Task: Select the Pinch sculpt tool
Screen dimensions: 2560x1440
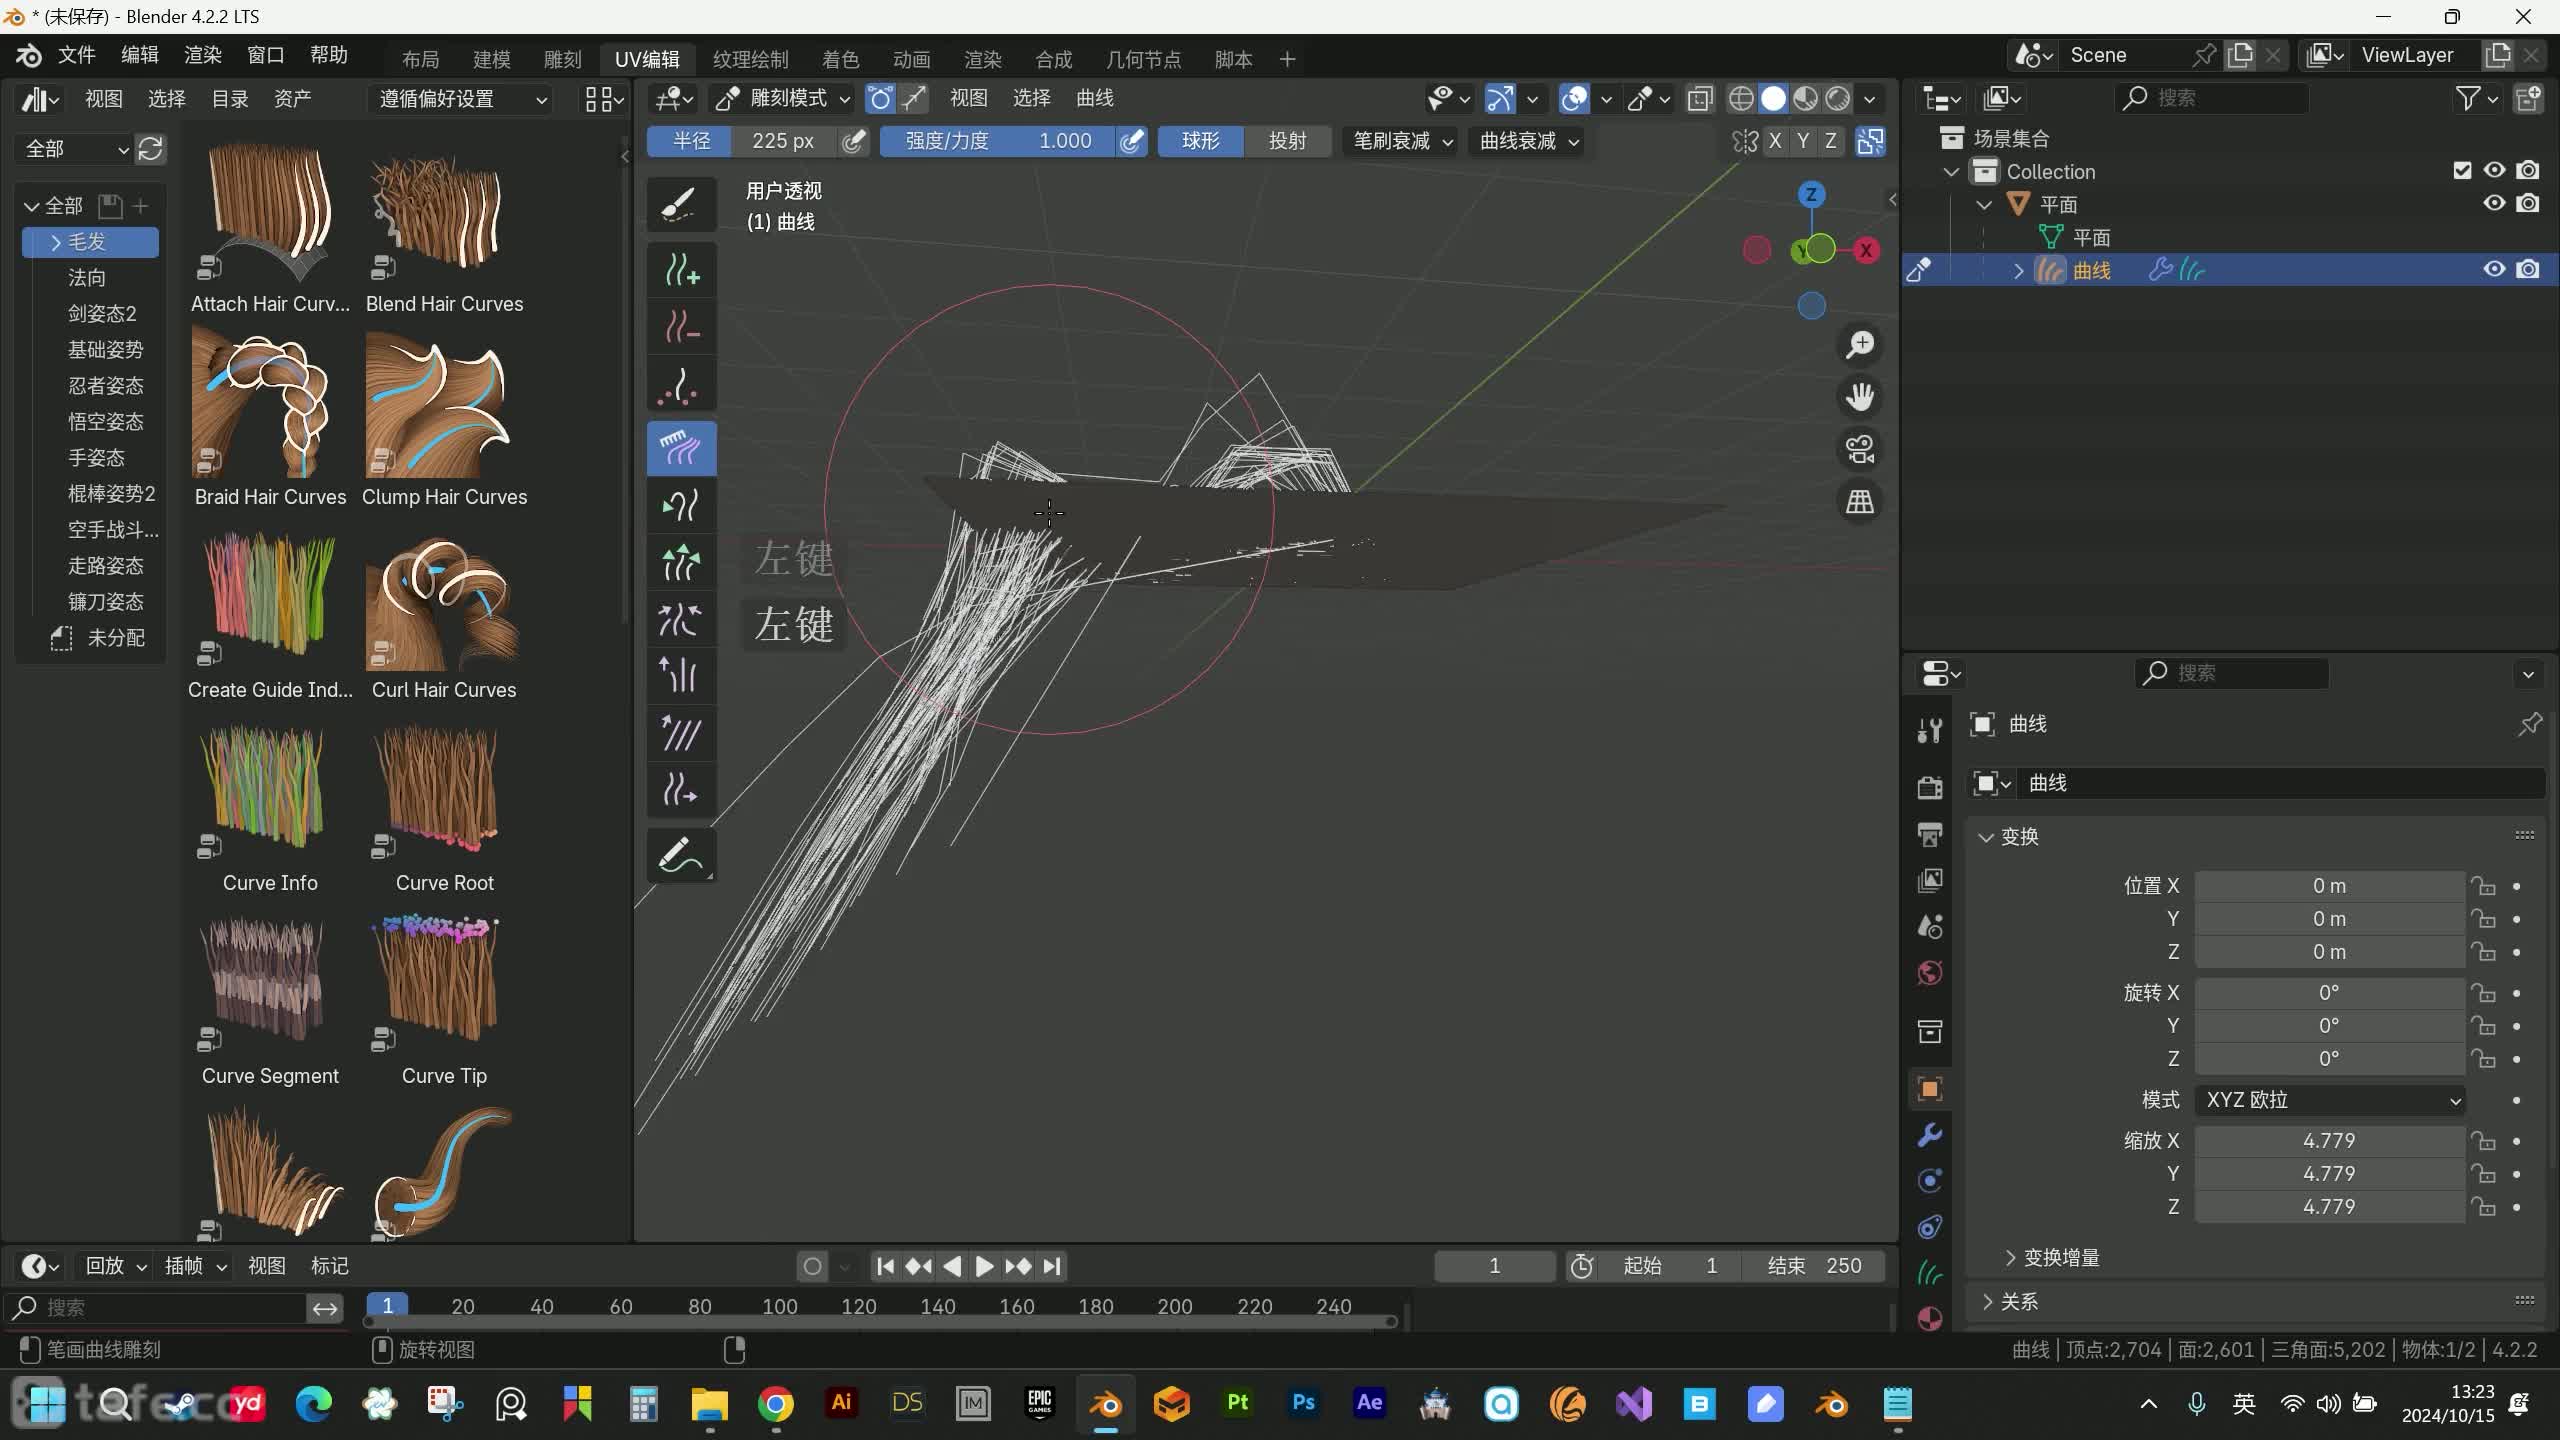Action: pos(681,619)
